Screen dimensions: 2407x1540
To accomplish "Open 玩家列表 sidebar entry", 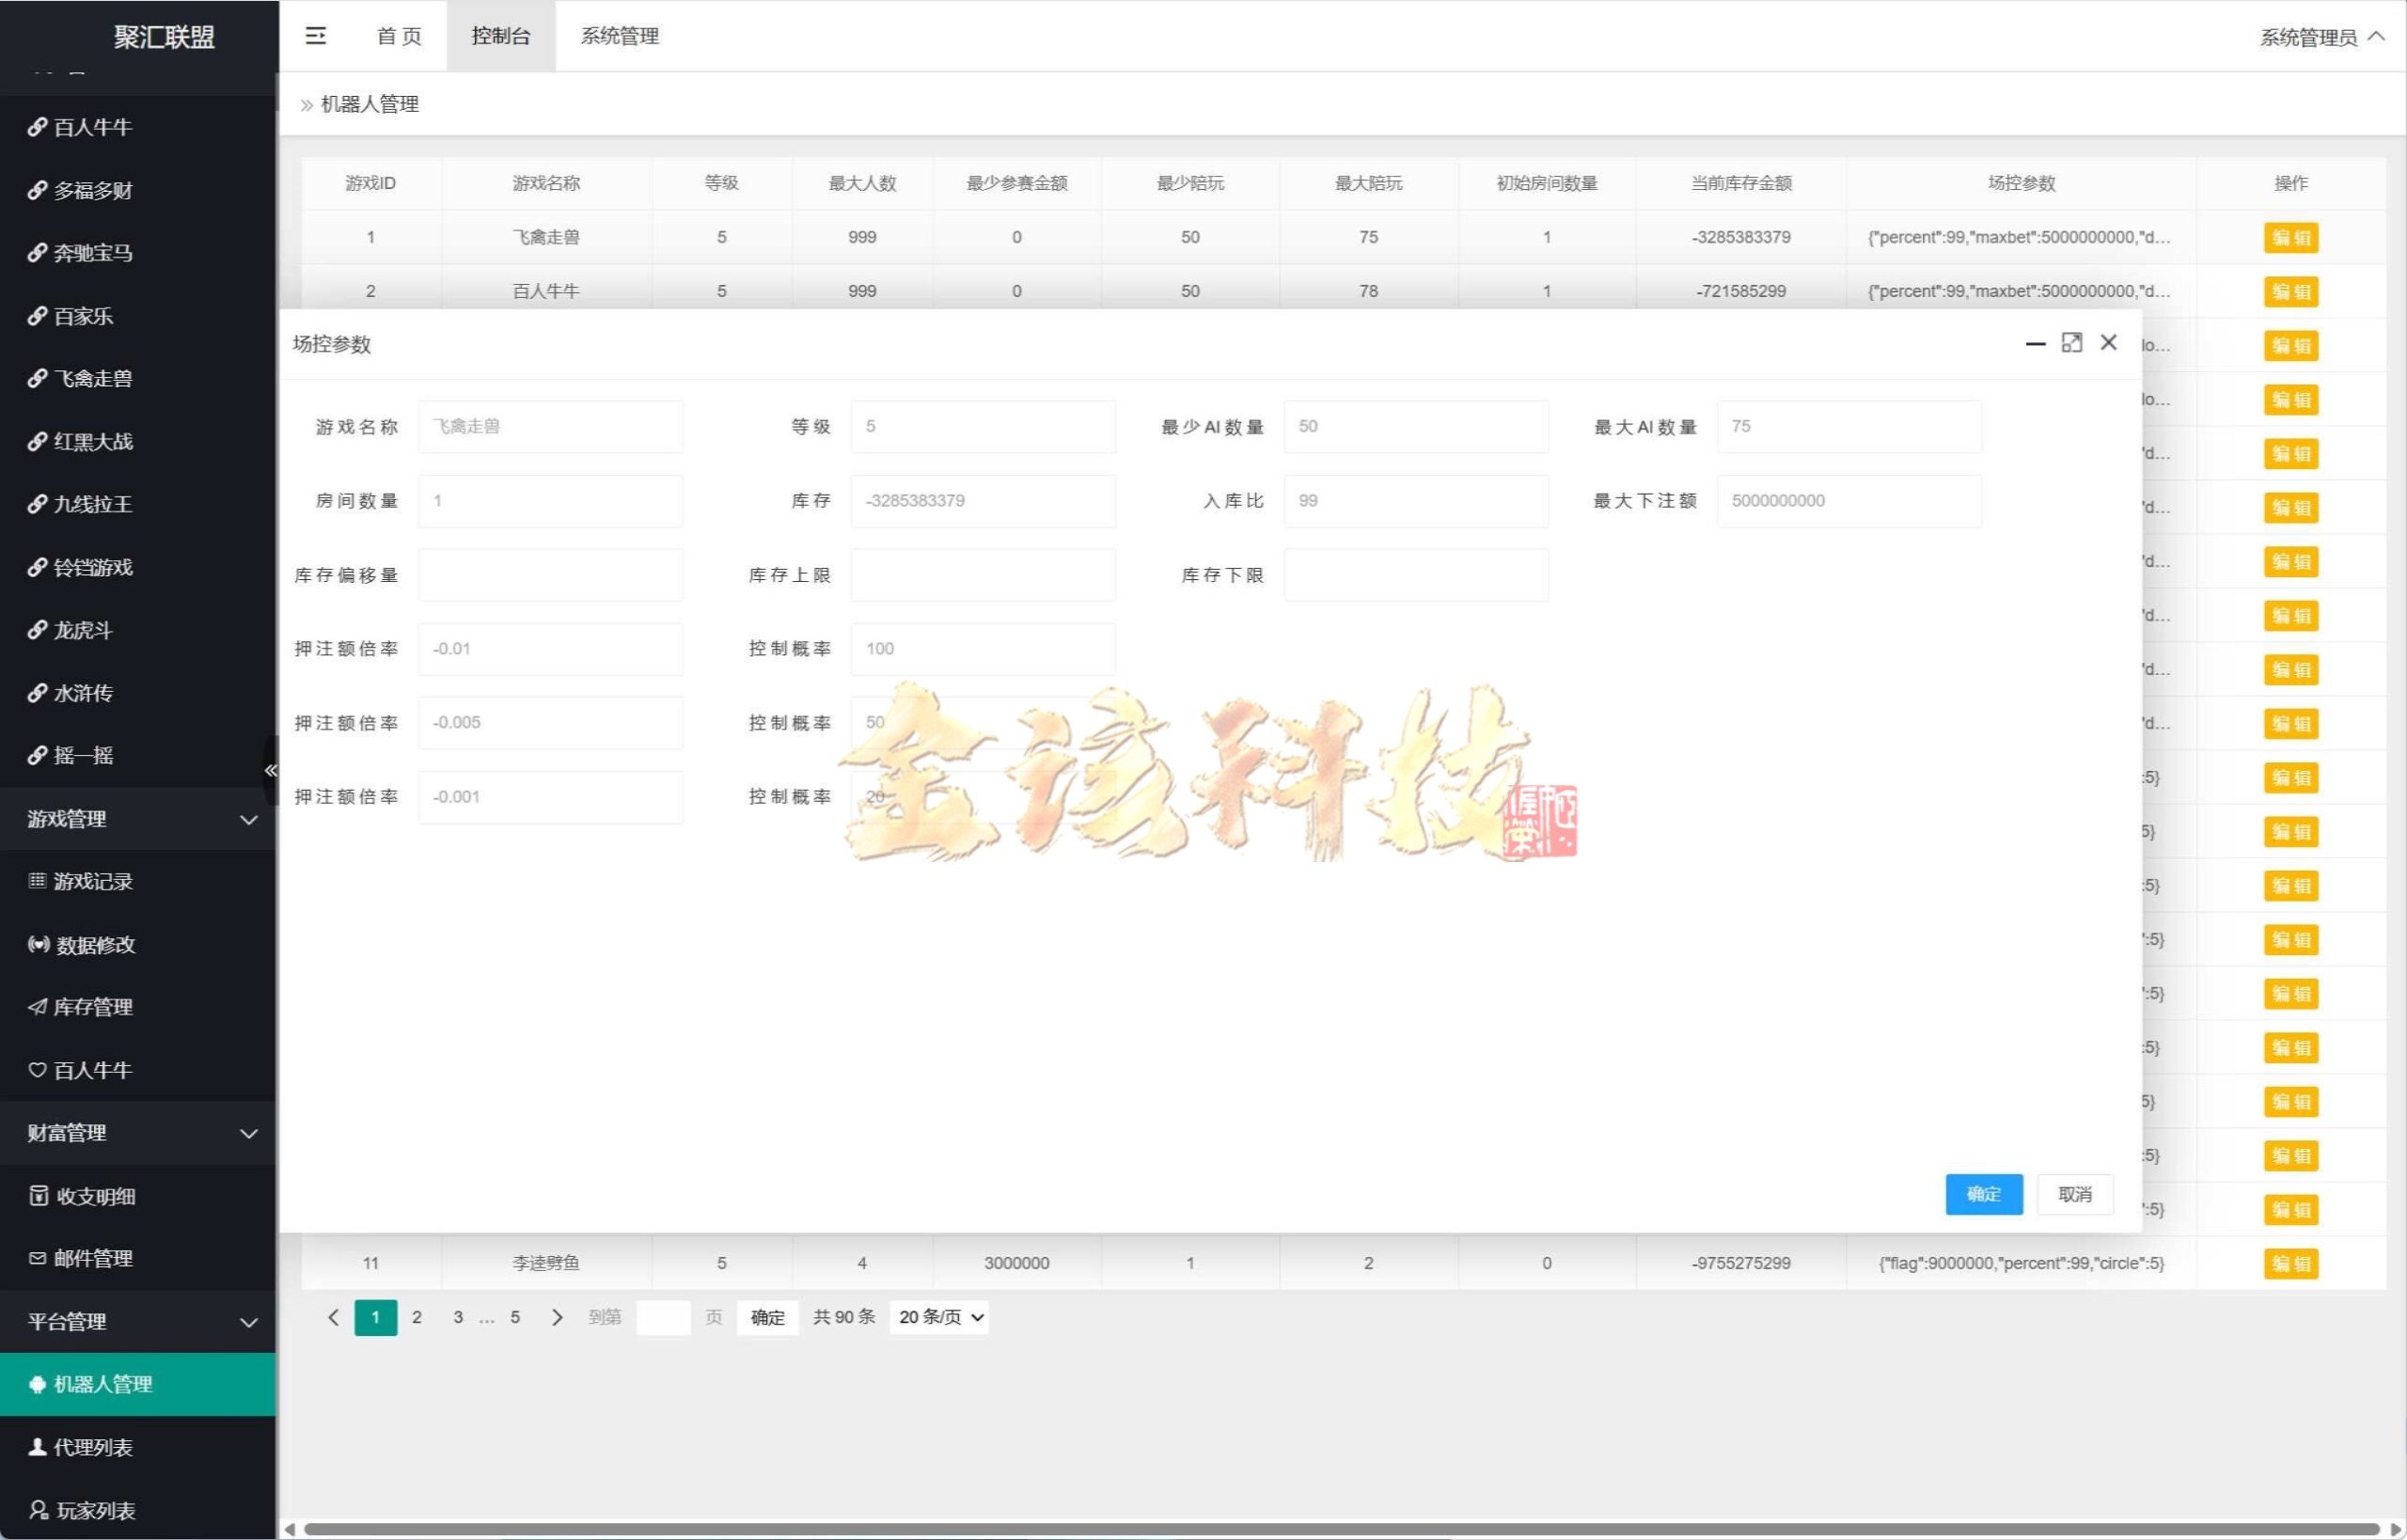I will click(x=94, y=1510).
